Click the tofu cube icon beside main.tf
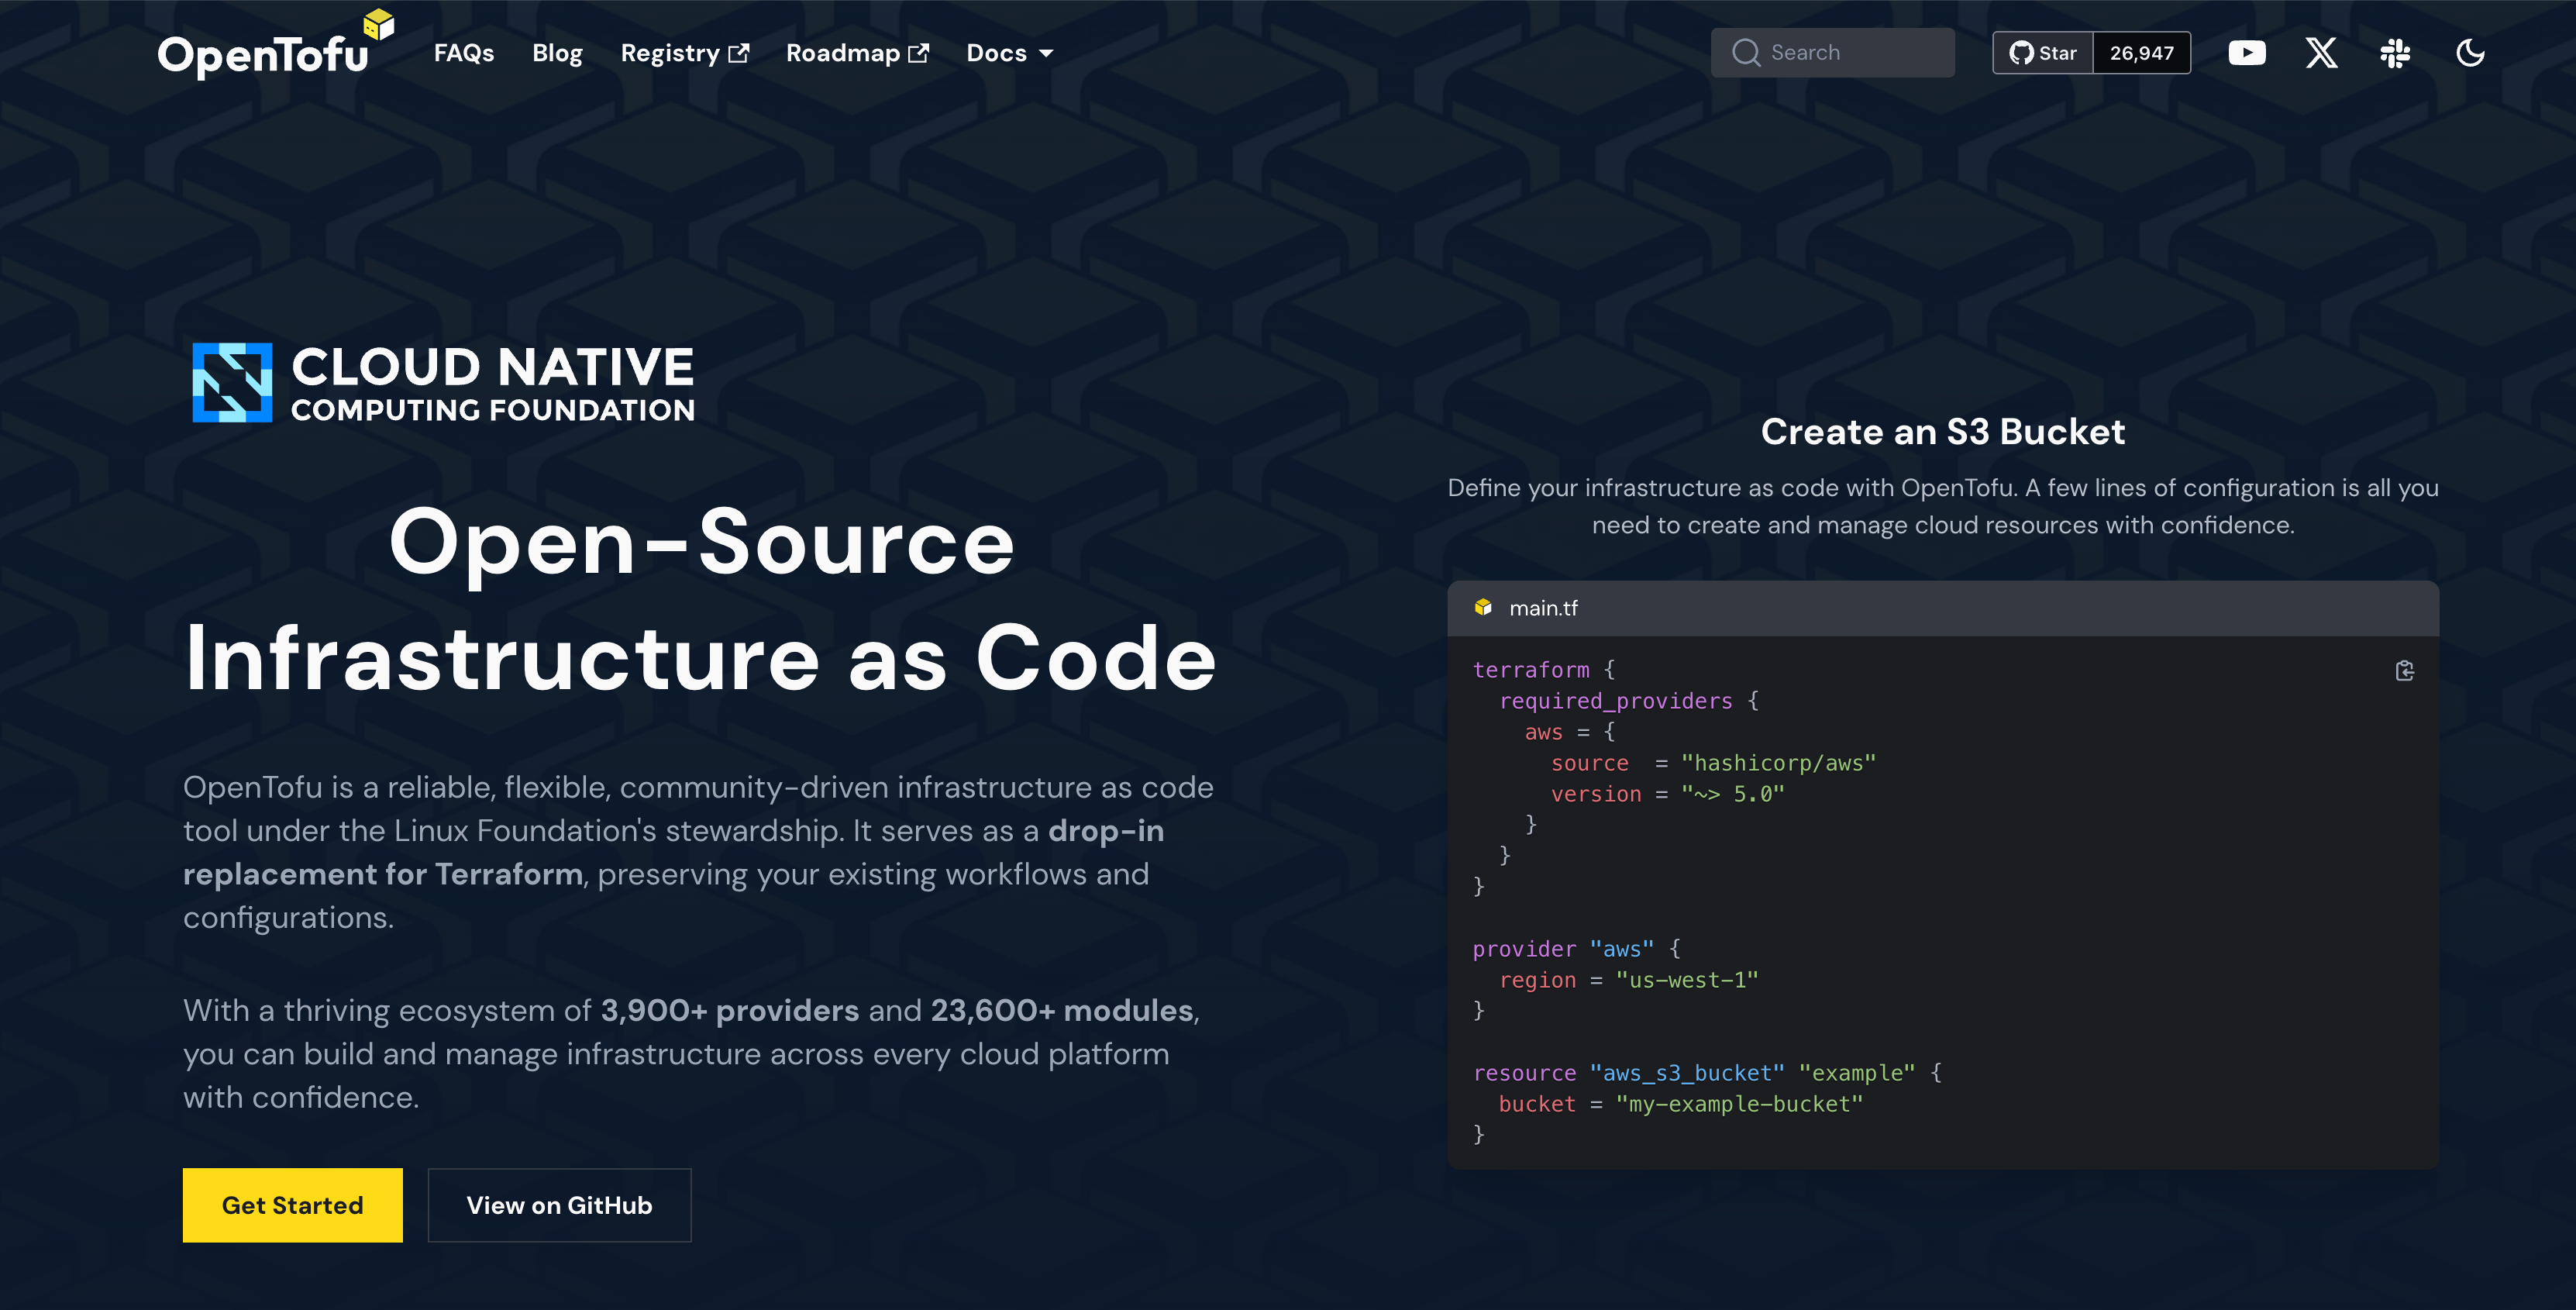This screenshot has height=1310, width=2576. (x=1483, y=608)
